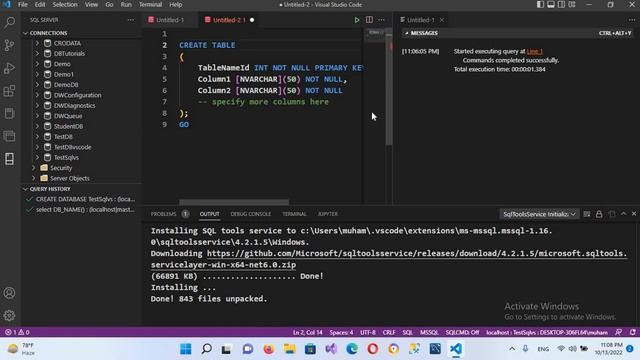Open the Source Control view
Viewport: 640px width, 360px height.
9,45
